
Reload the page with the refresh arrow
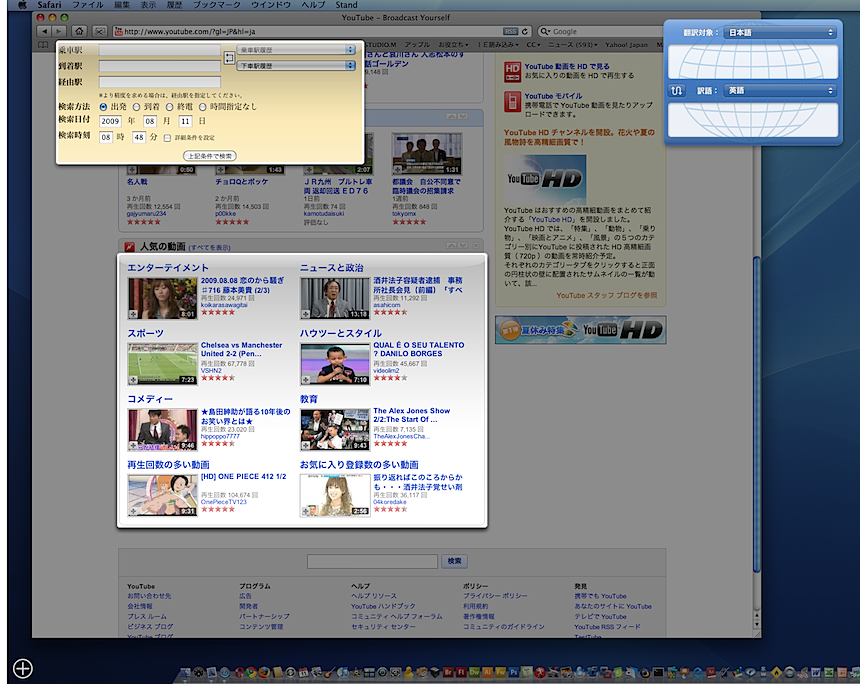point(525,31)
